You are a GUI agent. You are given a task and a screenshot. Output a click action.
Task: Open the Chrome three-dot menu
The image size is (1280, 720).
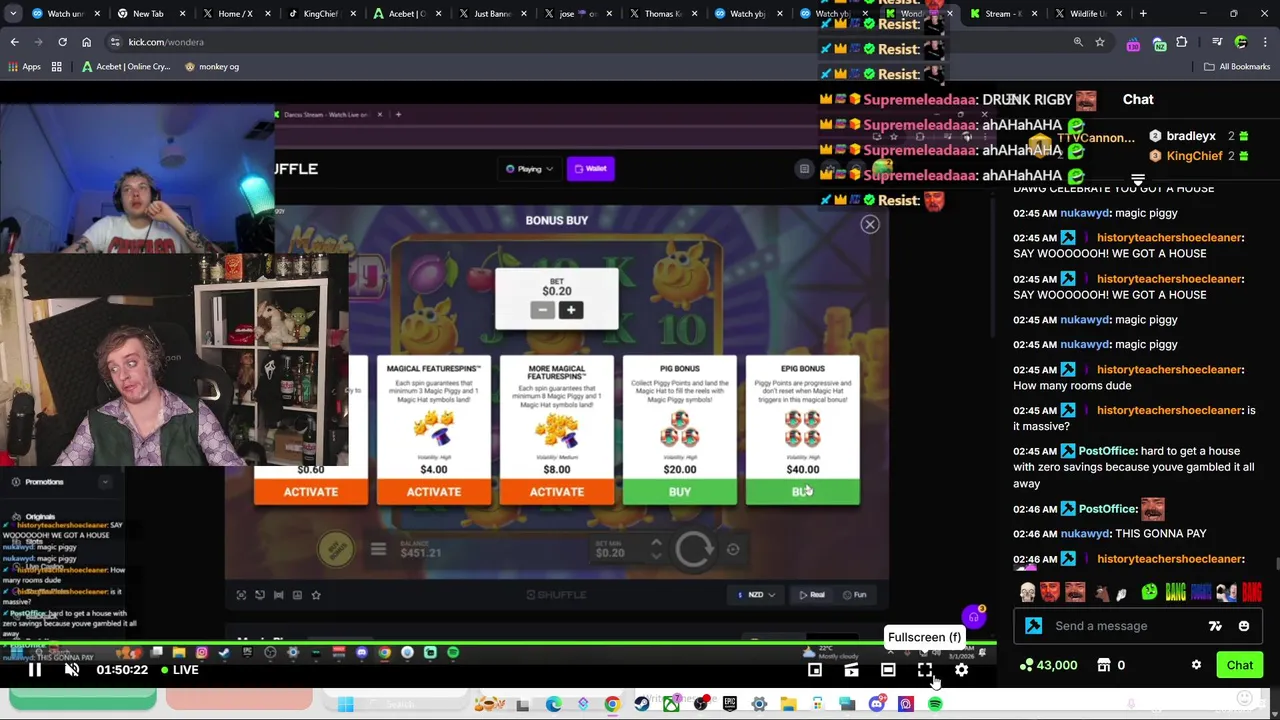click(1266, 42)
